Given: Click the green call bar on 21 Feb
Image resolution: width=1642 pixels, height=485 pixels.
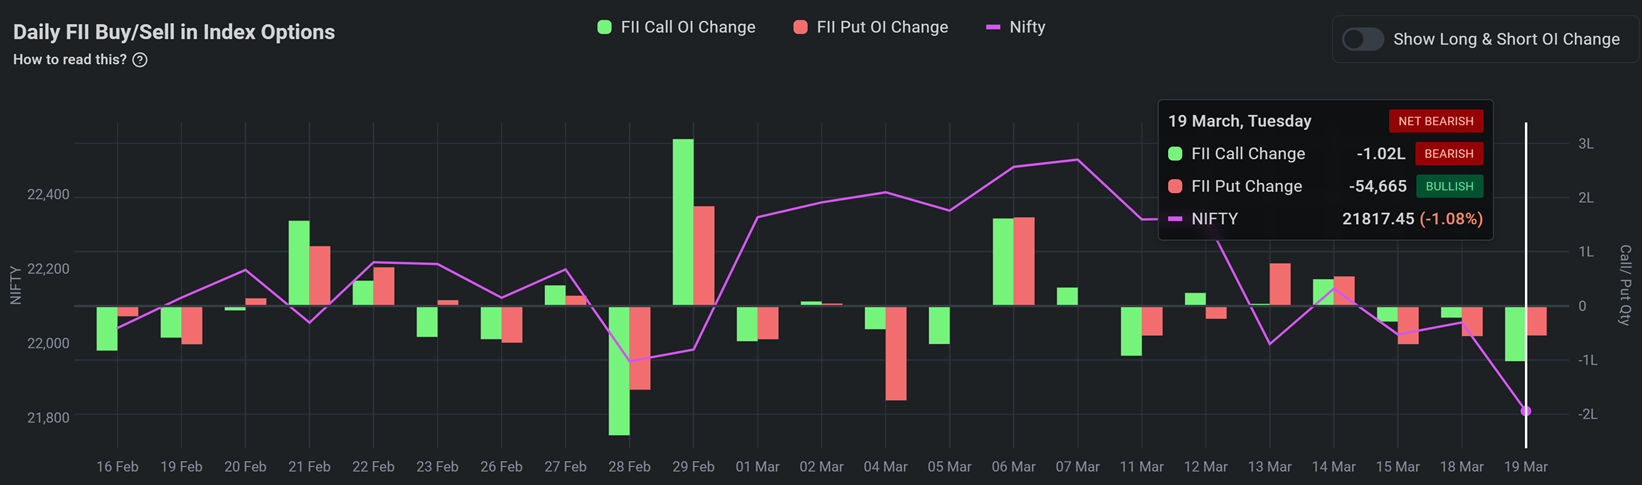Looking at the screenshot, I should [x=299, y=262].
